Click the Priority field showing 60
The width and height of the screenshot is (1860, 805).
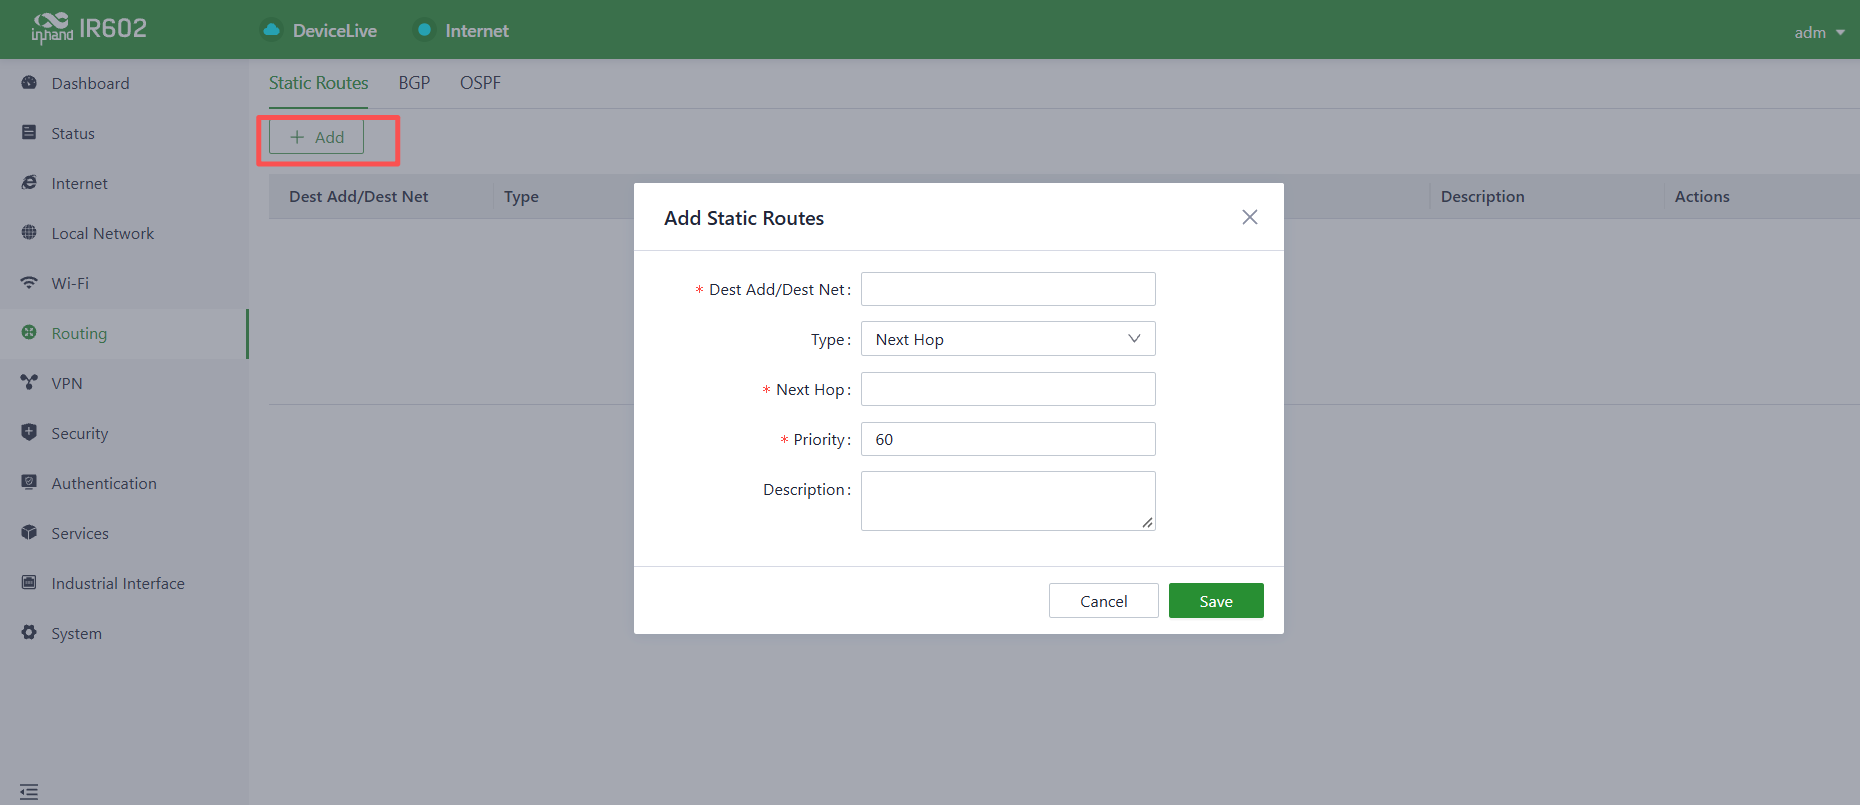coord(1008,439)
